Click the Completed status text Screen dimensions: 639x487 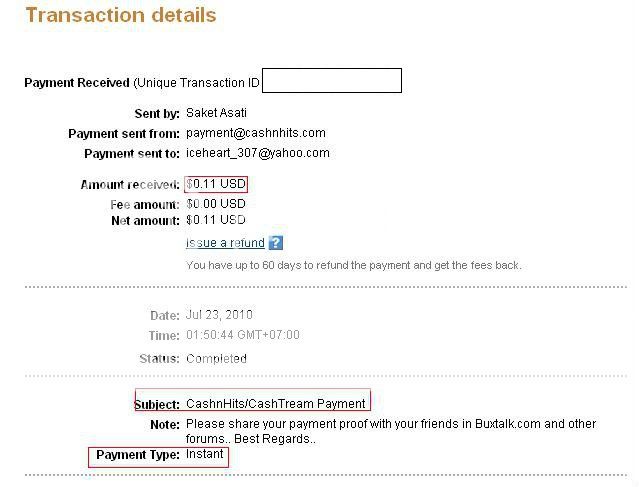pos(216,359)
